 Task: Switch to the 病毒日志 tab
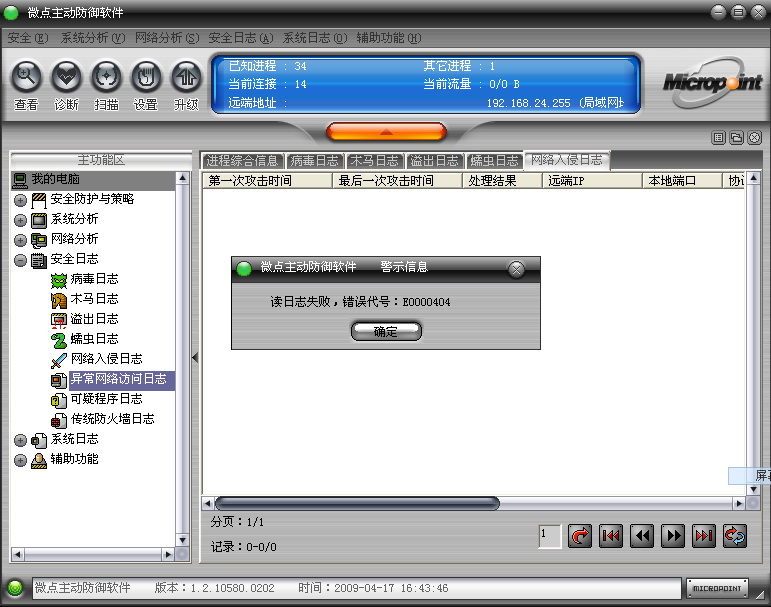[x=315, y=160]
